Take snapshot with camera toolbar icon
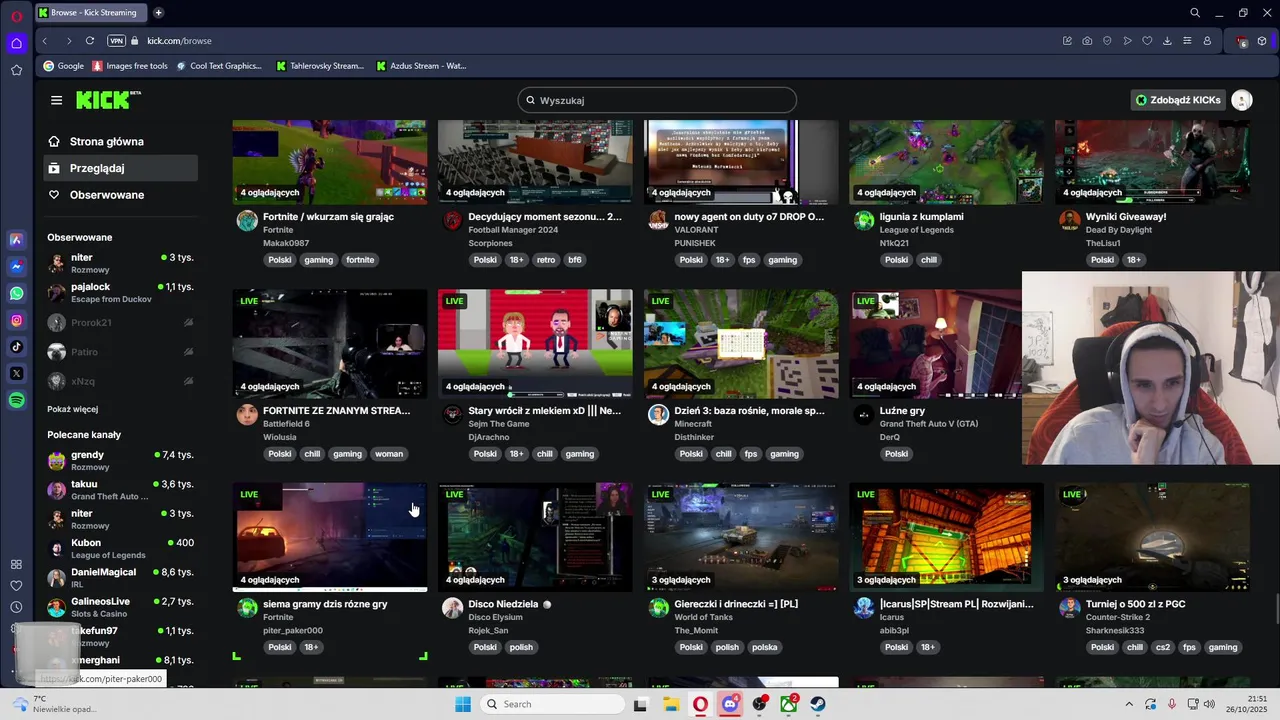Screen dimensions: 1280x720 pyautogui.click(x=1087, y=41)
